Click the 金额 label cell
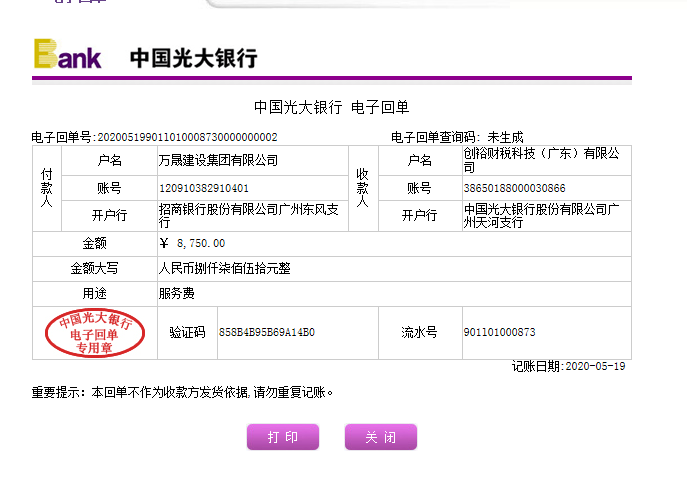The width and height of the screenshot is (687, 491). 95,244
